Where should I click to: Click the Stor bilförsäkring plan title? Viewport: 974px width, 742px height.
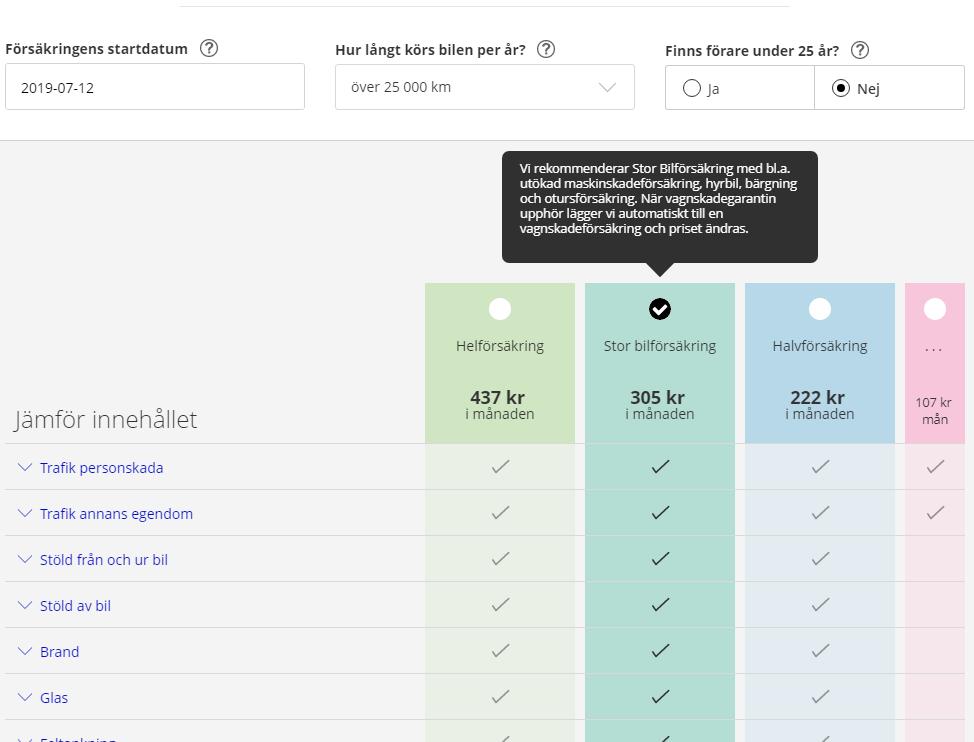(x=660, y=346)
